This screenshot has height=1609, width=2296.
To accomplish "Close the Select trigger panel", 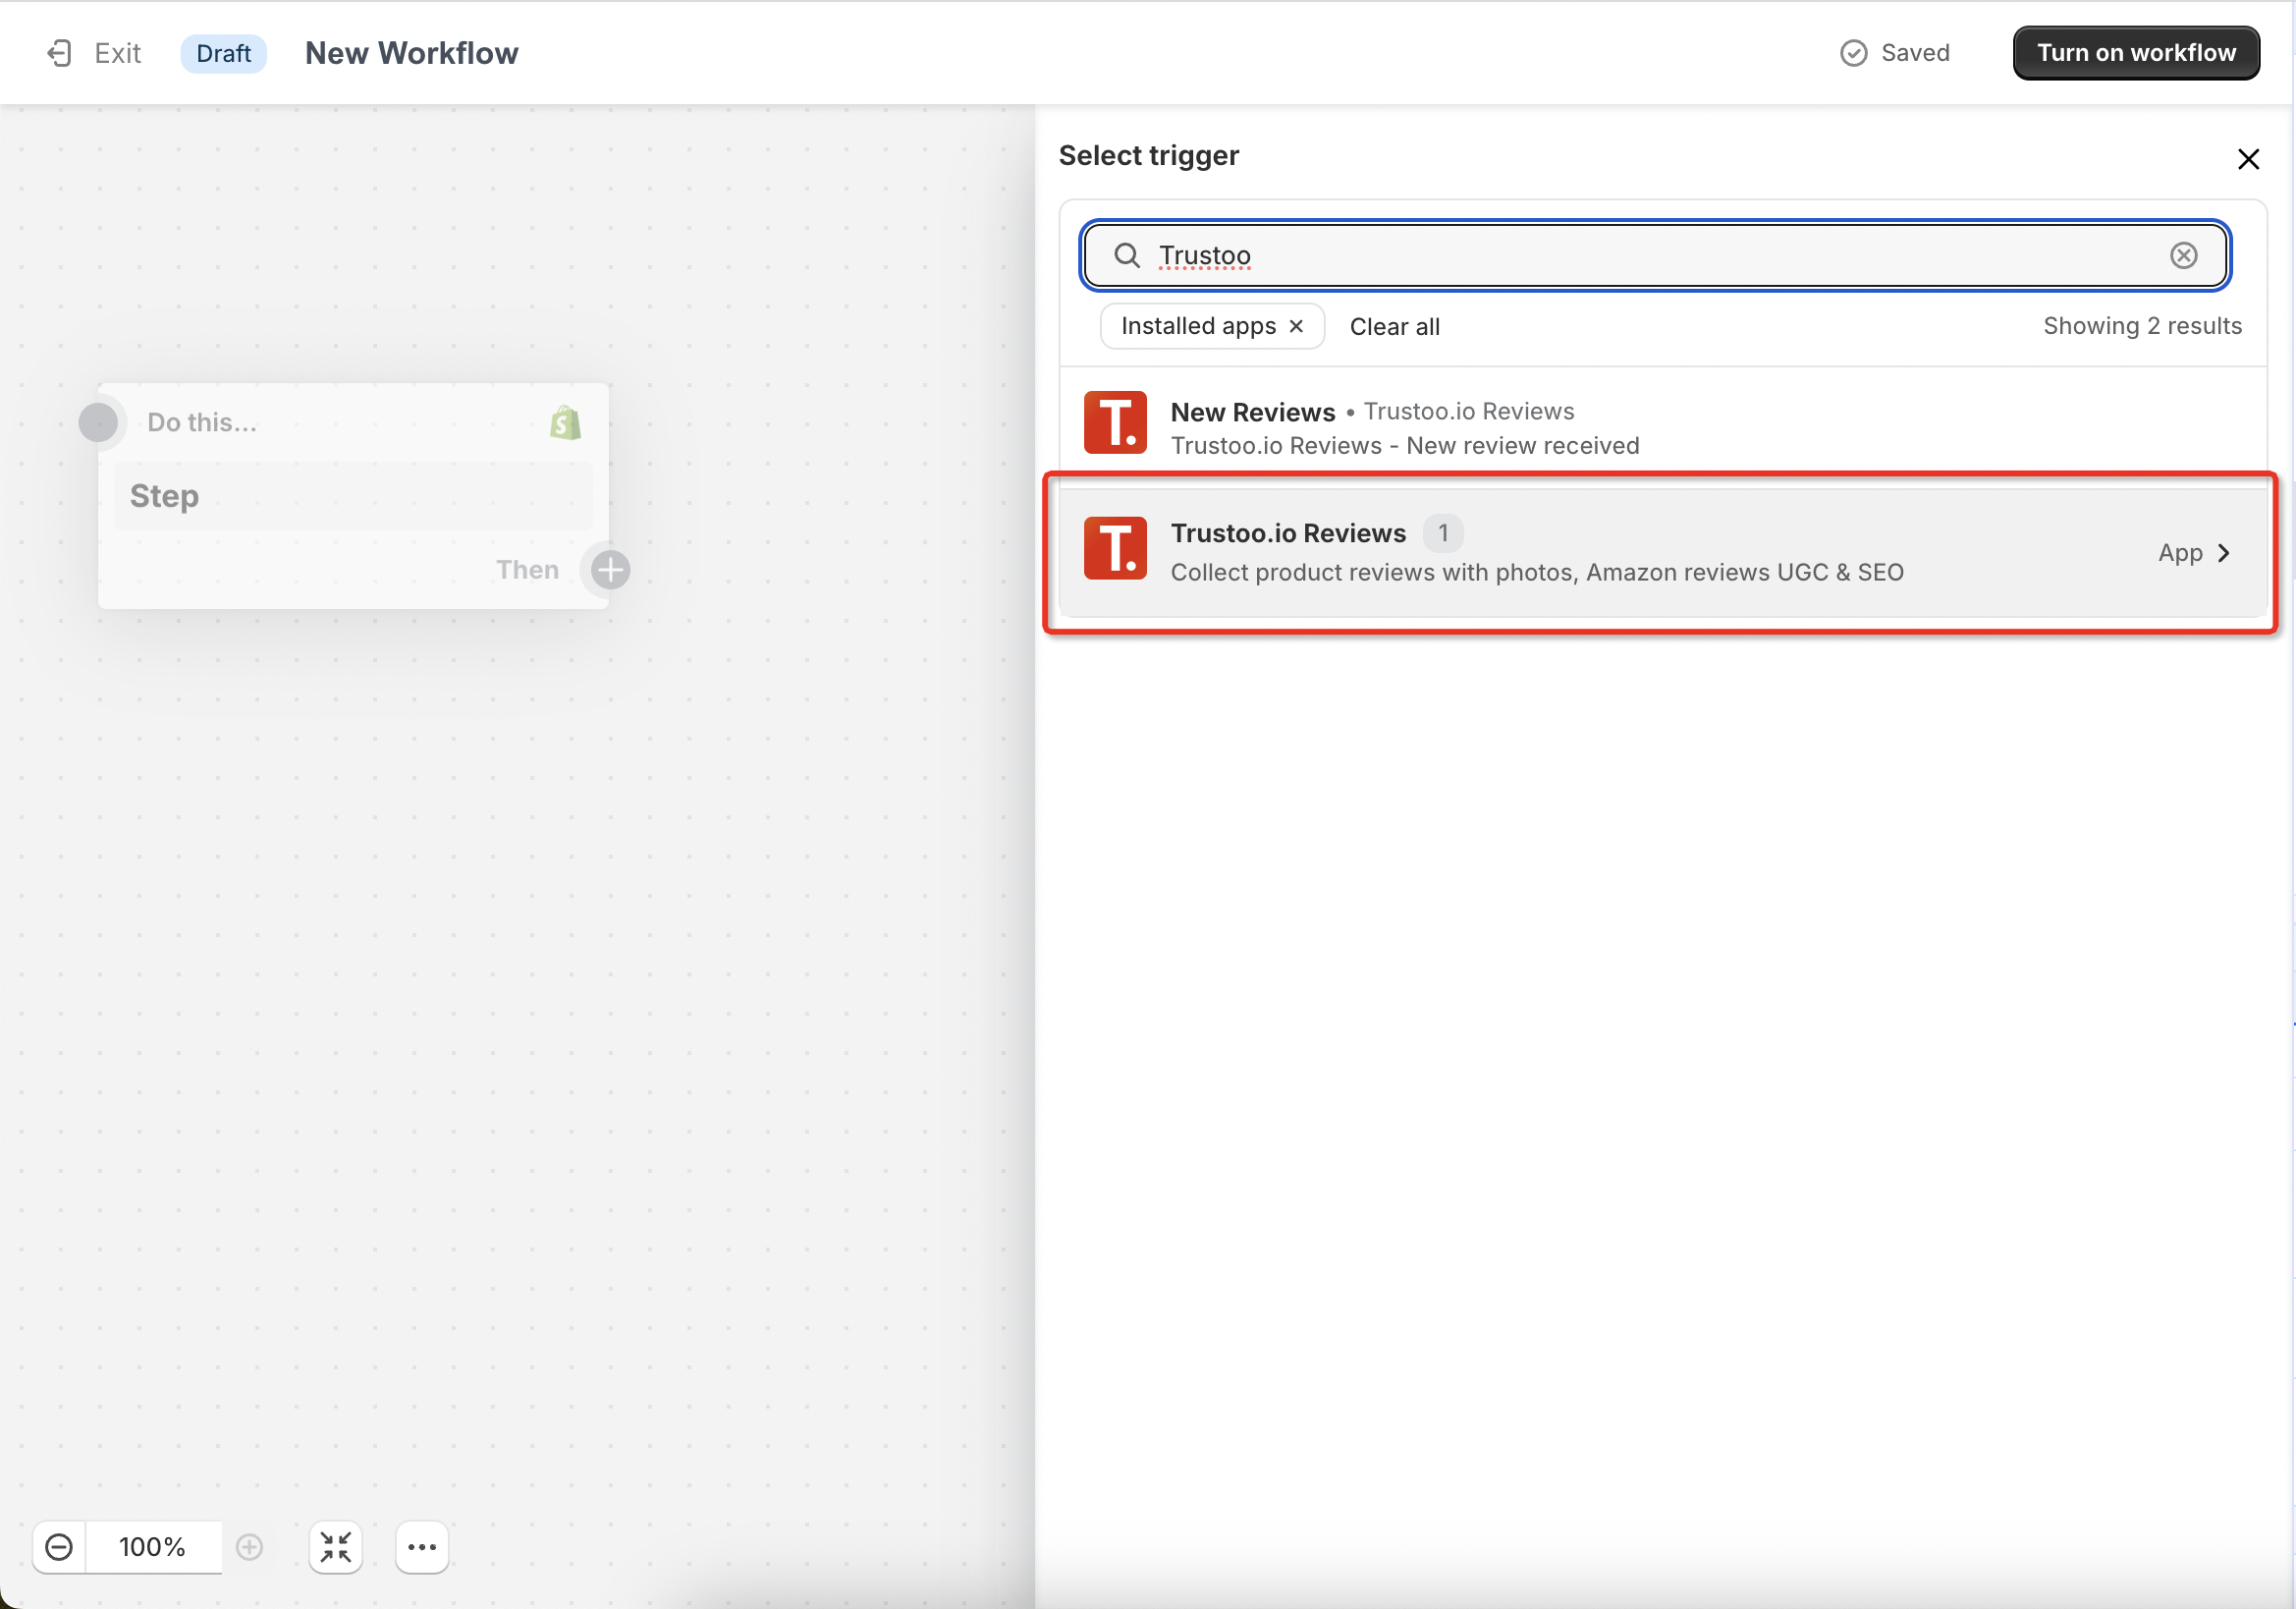I will [2247, 159].
